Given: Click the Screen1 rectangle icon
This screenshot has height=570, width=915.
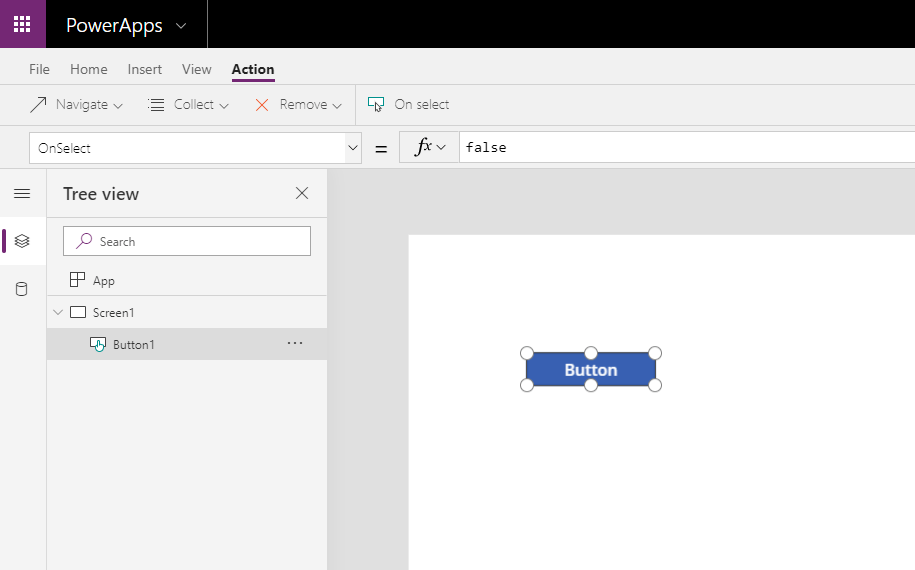Looking at the screenshot, I should click(x=78, y=312).
